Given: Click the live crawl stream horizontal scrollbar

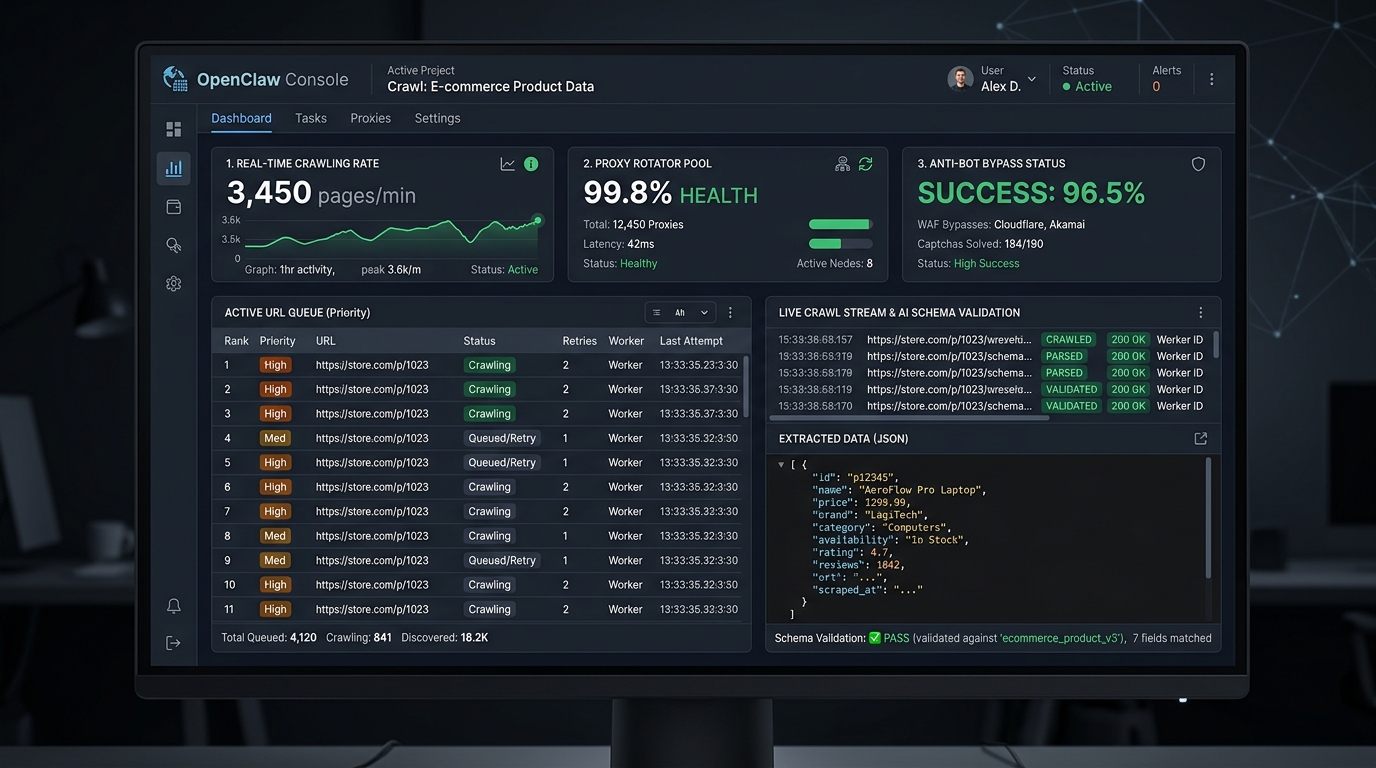Looking at the screenshot, I should (x=909, y=418).
